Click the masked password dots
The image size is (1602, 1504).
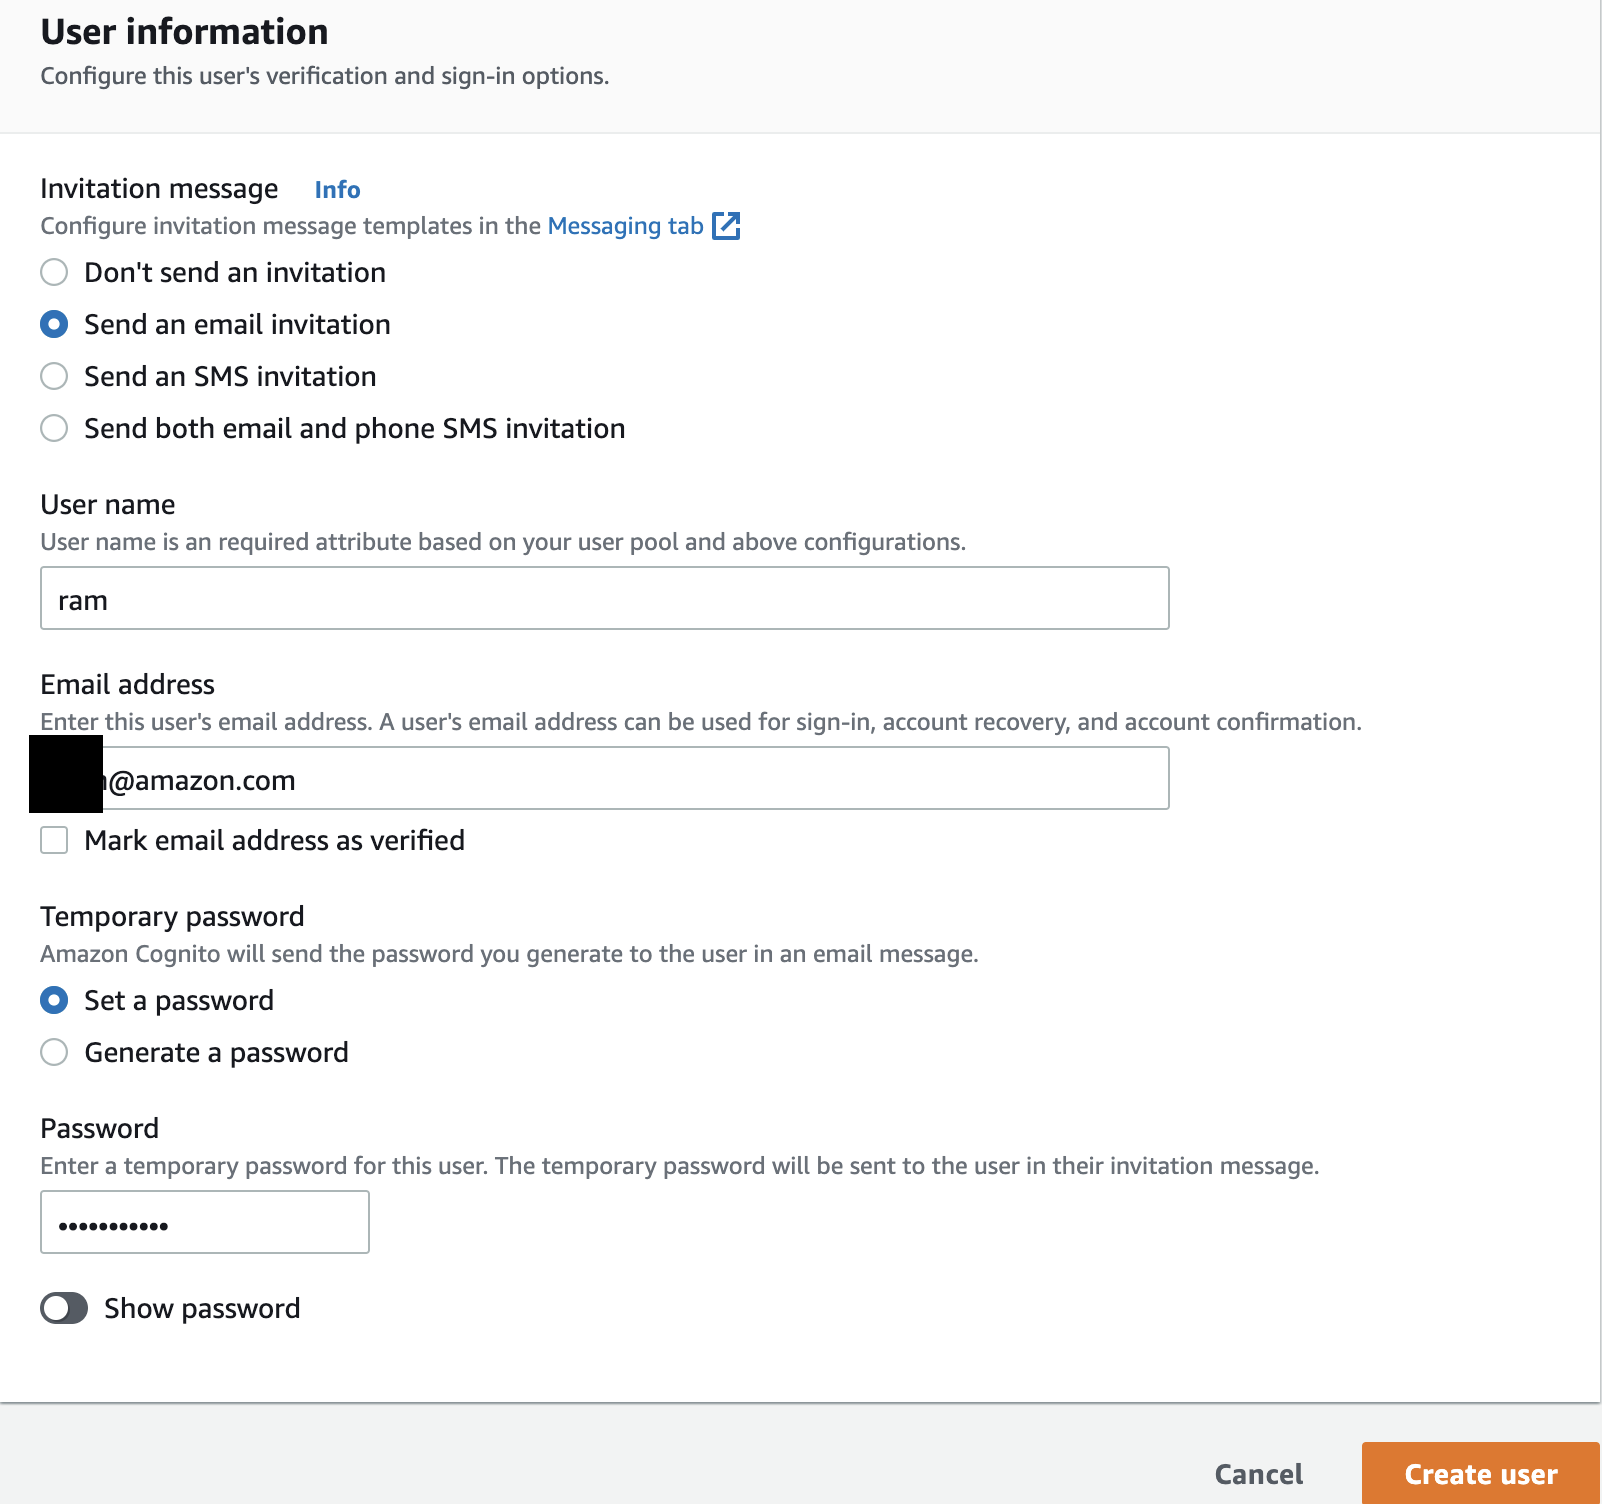[115, 1222]
